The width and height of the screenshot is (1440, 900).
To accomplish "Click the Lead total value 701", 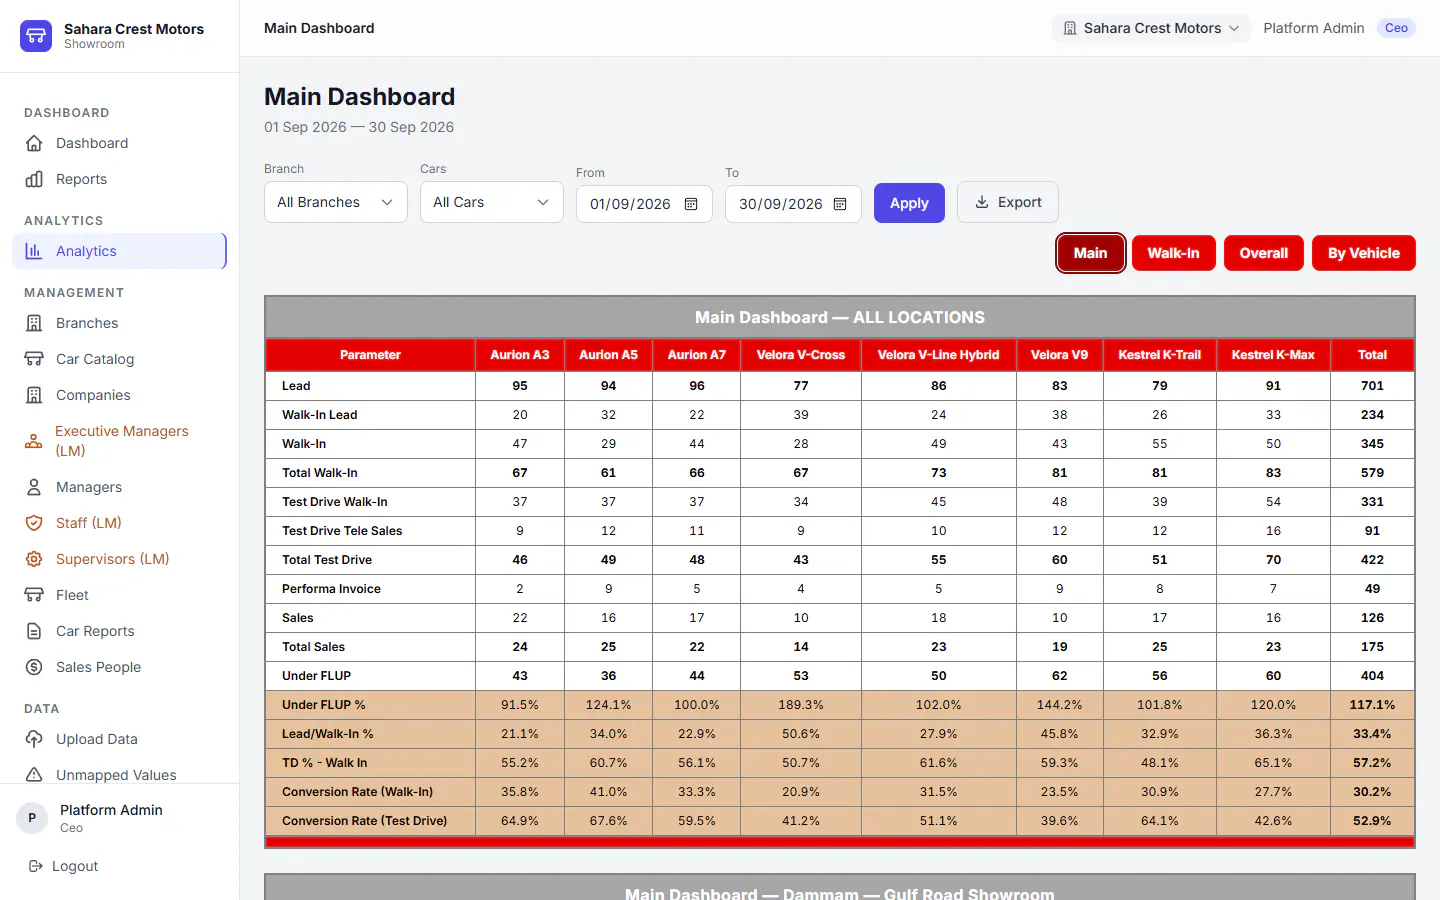I will pyautogui.click(x=1372, y=386).
